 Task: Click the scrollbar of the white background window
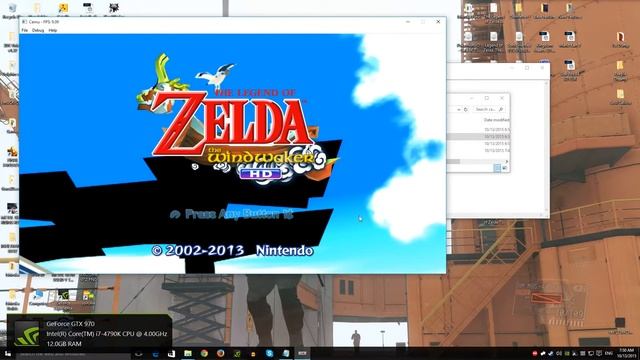[547, 148]
